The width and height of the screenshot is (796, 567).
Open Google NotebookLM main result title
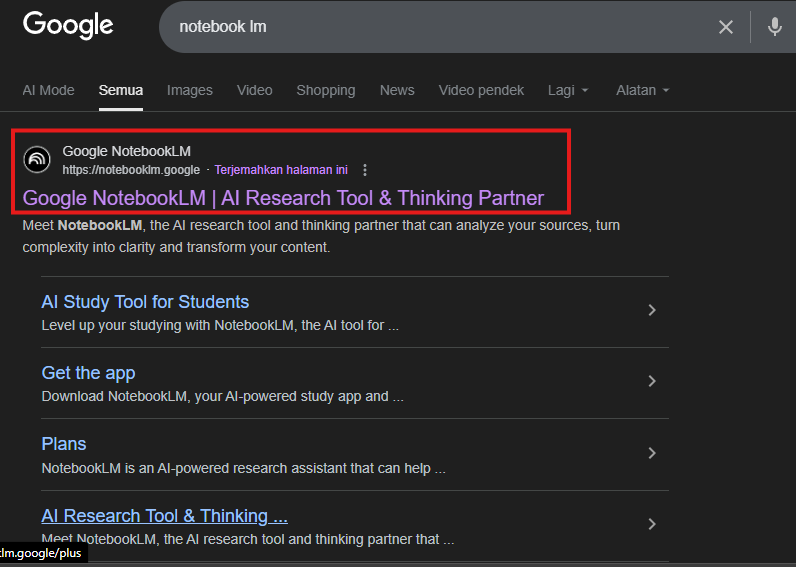click(x=283, y=198)
